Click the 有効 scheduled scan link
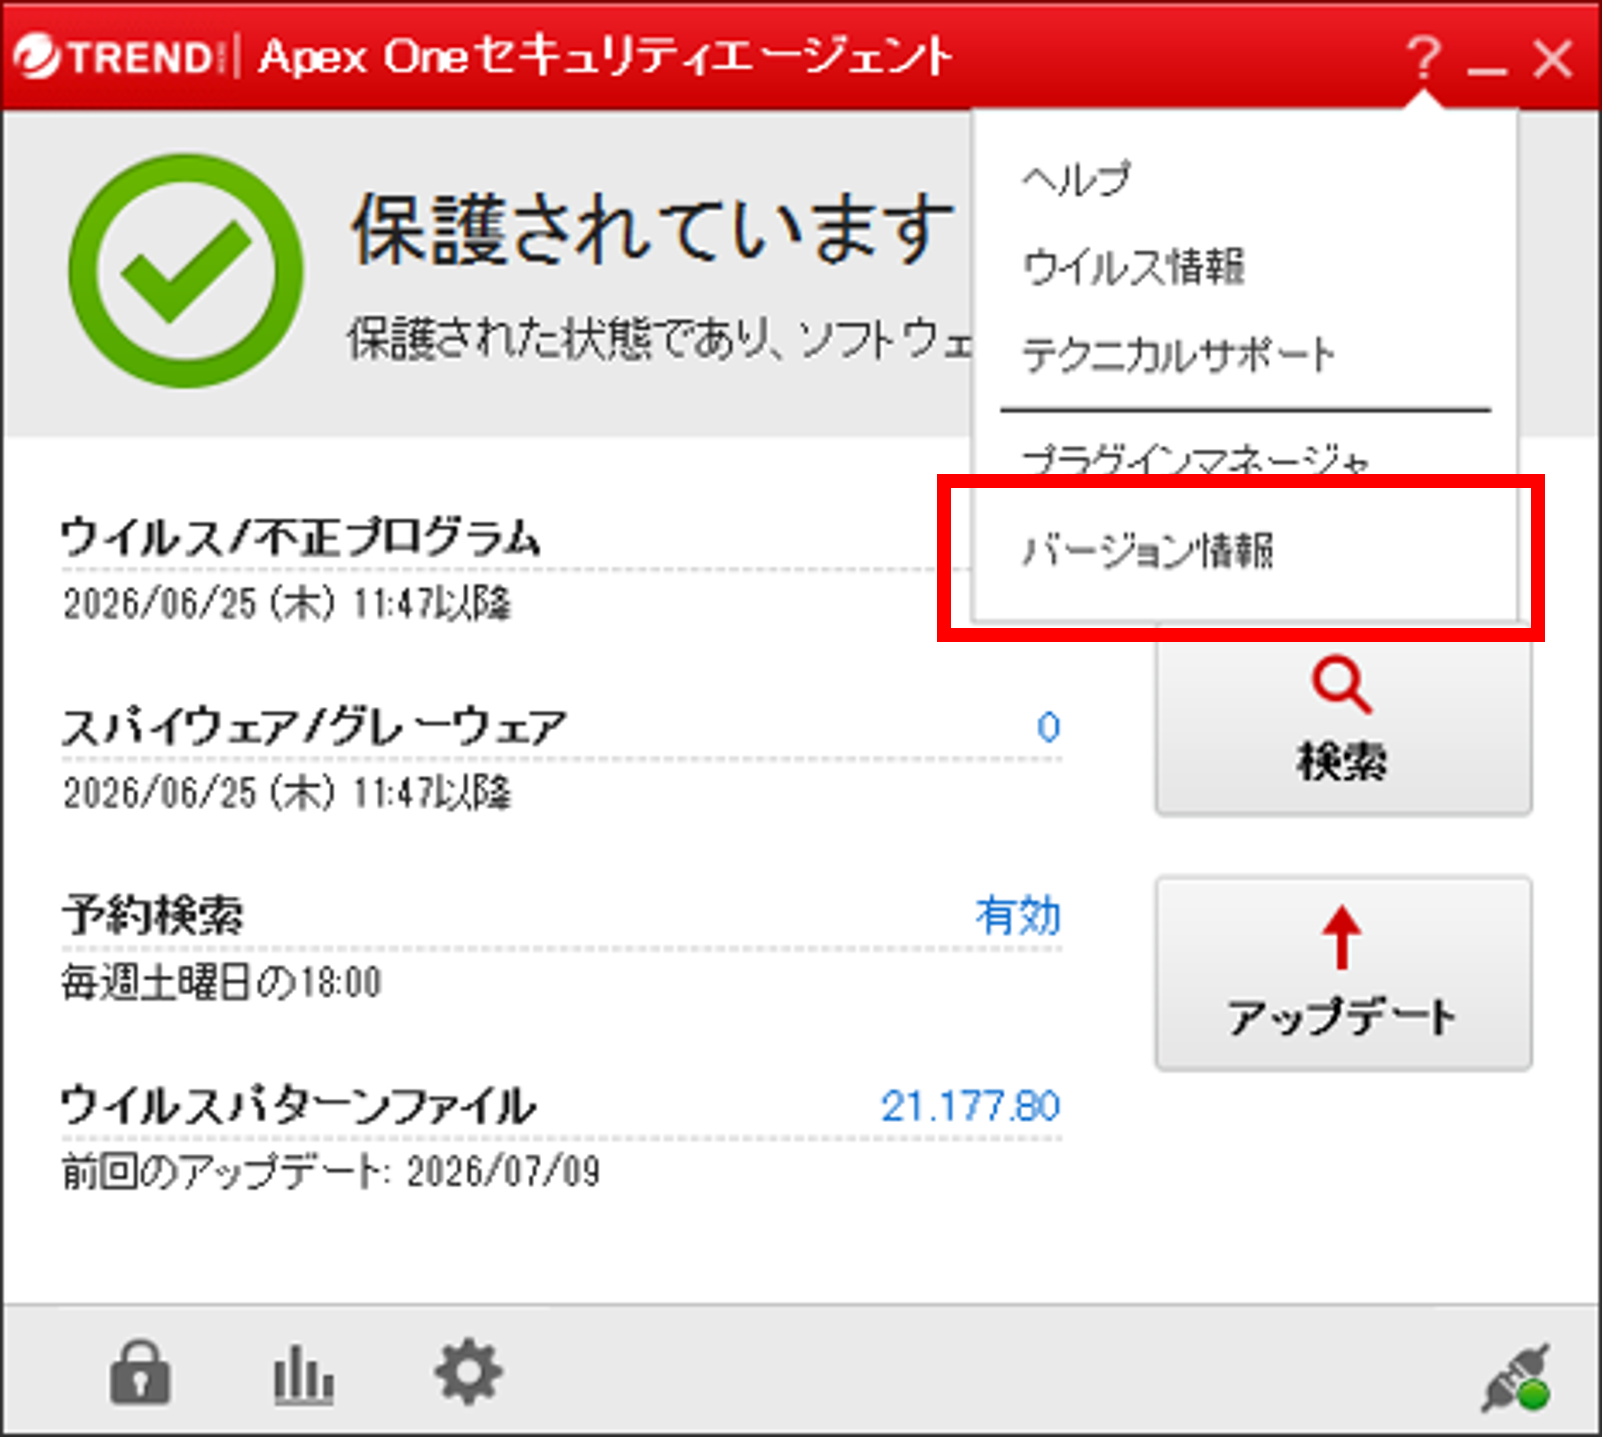 pos(1018,916)
